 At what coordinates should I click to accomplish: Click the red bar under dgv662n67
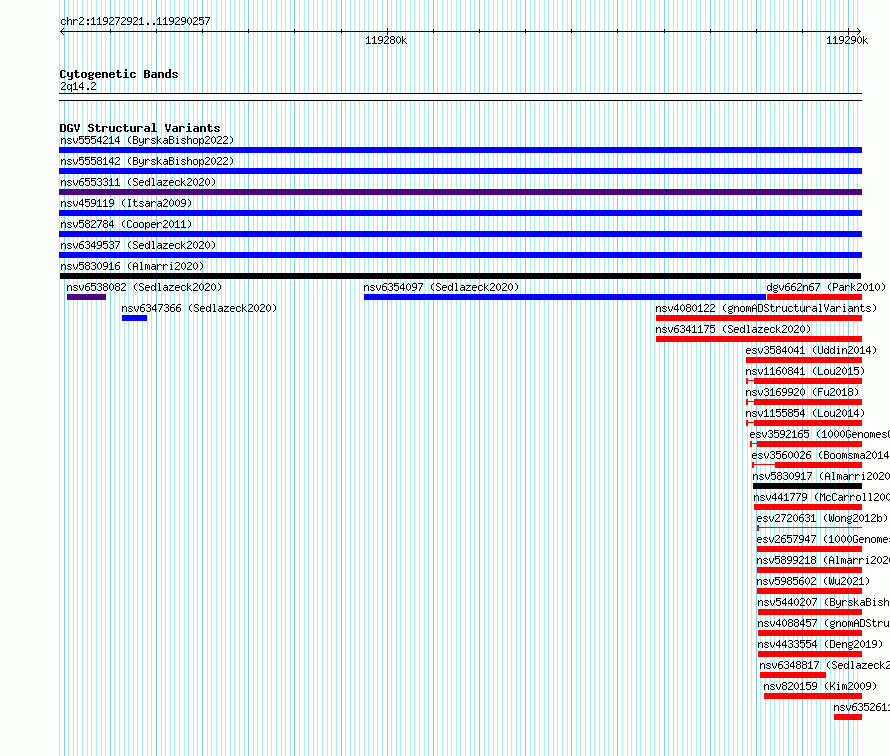[x=815, y=297]
